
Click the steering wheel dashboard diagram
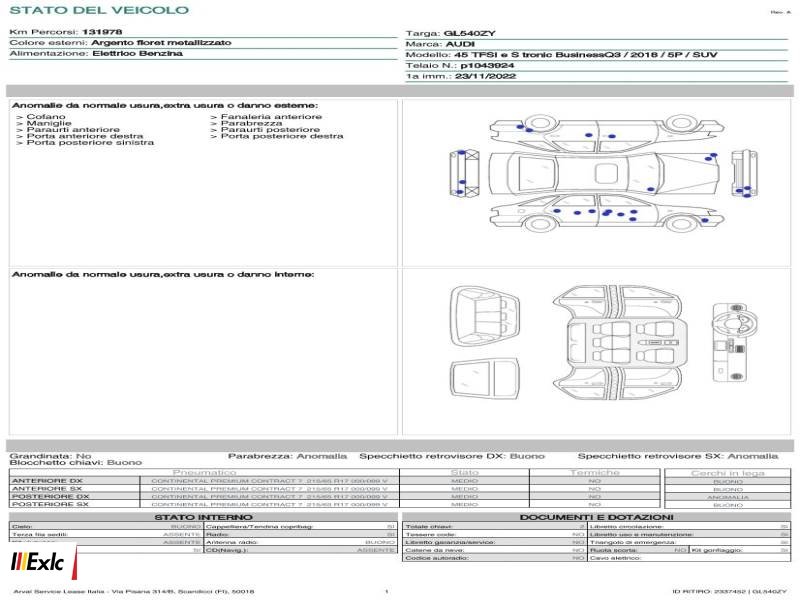click(x=735, y=342)
